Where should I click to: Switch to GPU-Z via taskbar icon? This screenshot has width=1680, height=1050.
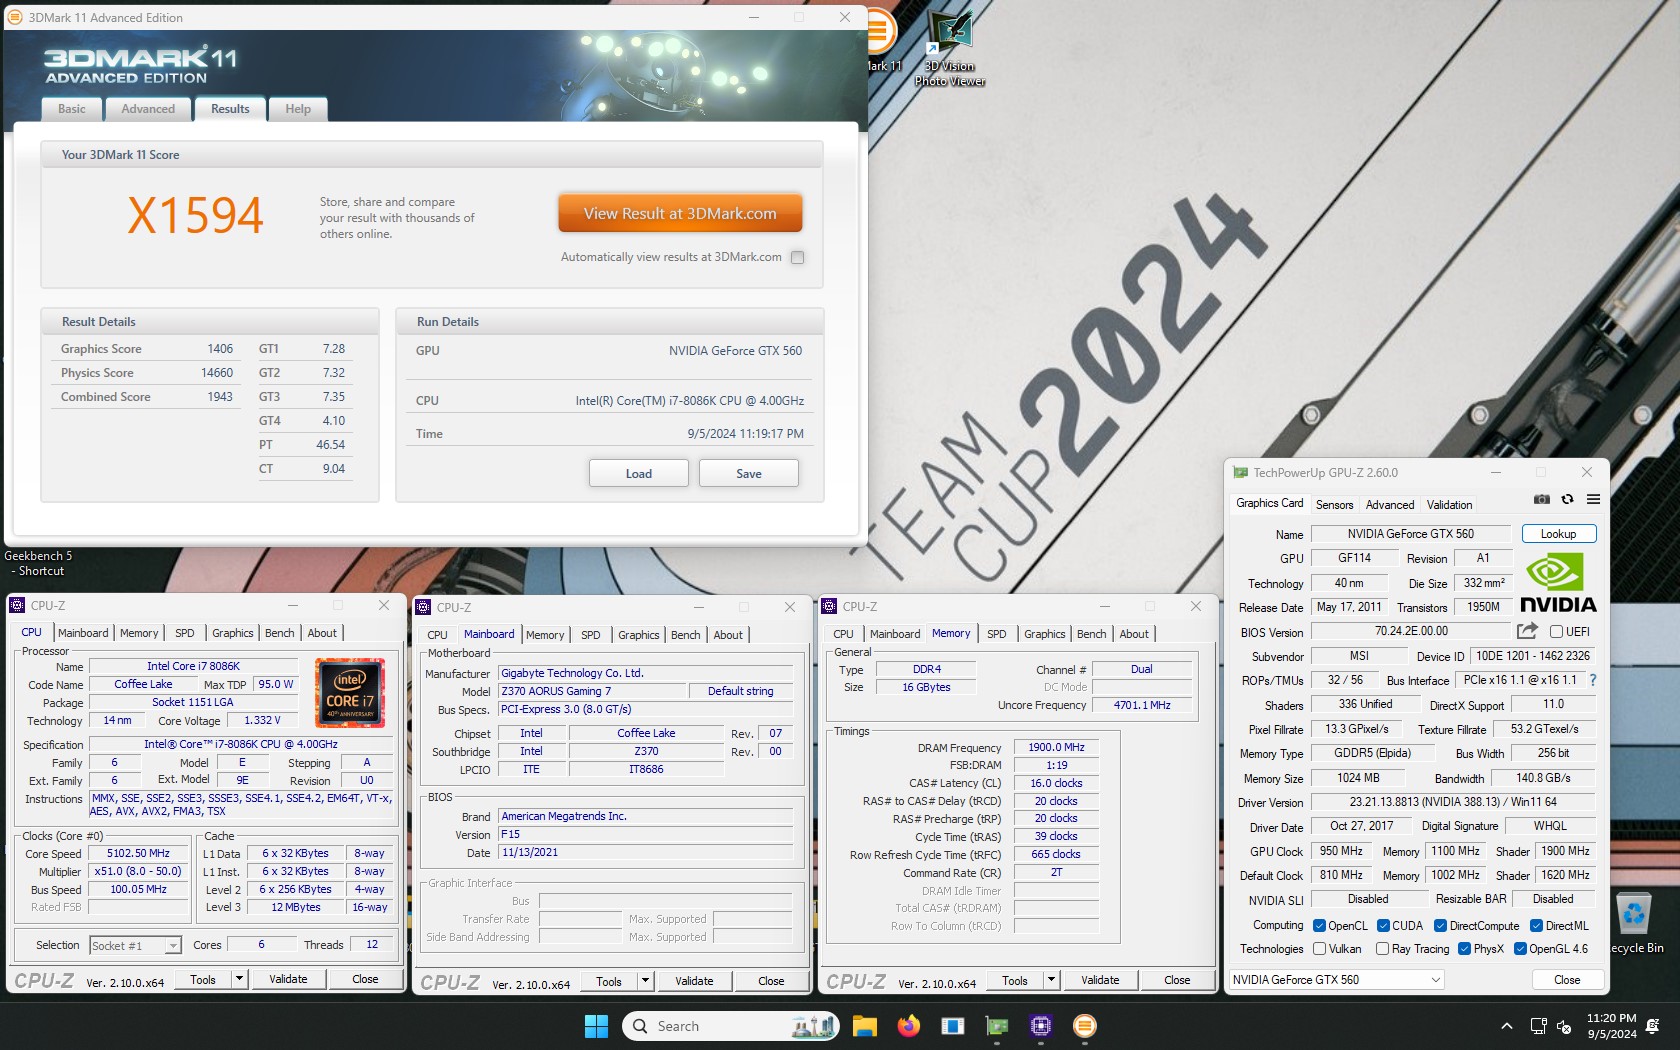[x=997, y=1026]
